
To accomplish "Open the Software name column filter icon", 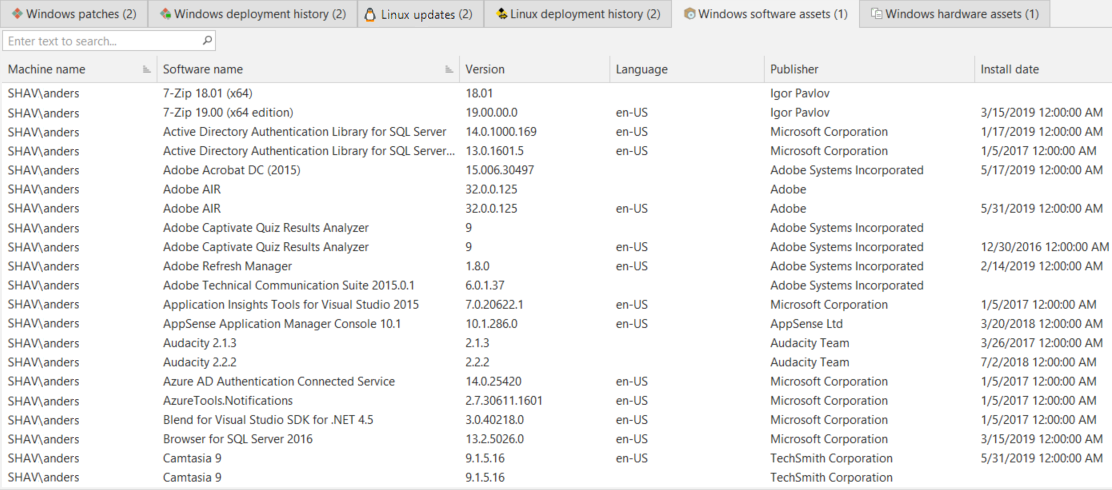I will pos(449,69).
